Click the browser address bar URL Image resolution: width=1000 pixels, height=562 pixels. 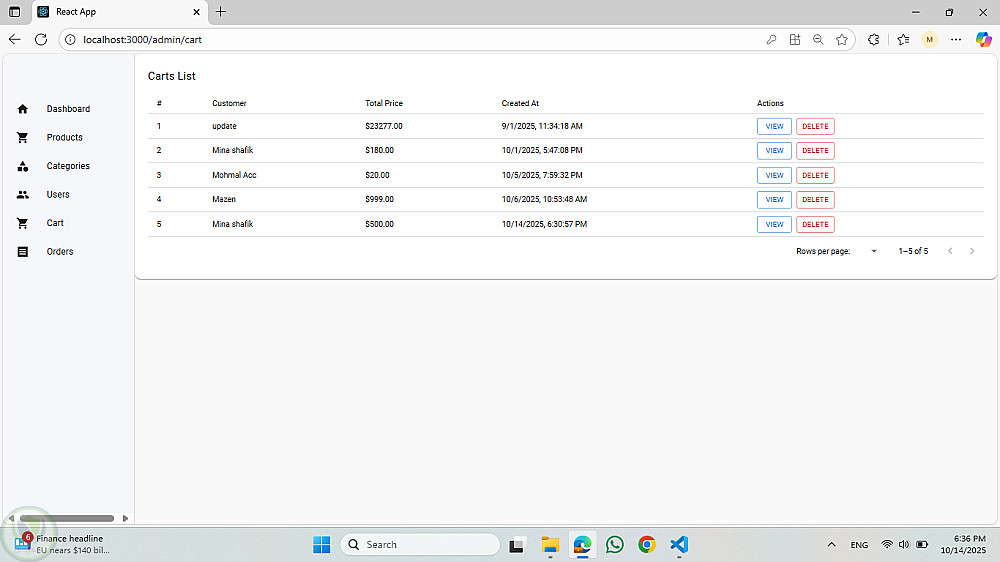coord(142,40)
